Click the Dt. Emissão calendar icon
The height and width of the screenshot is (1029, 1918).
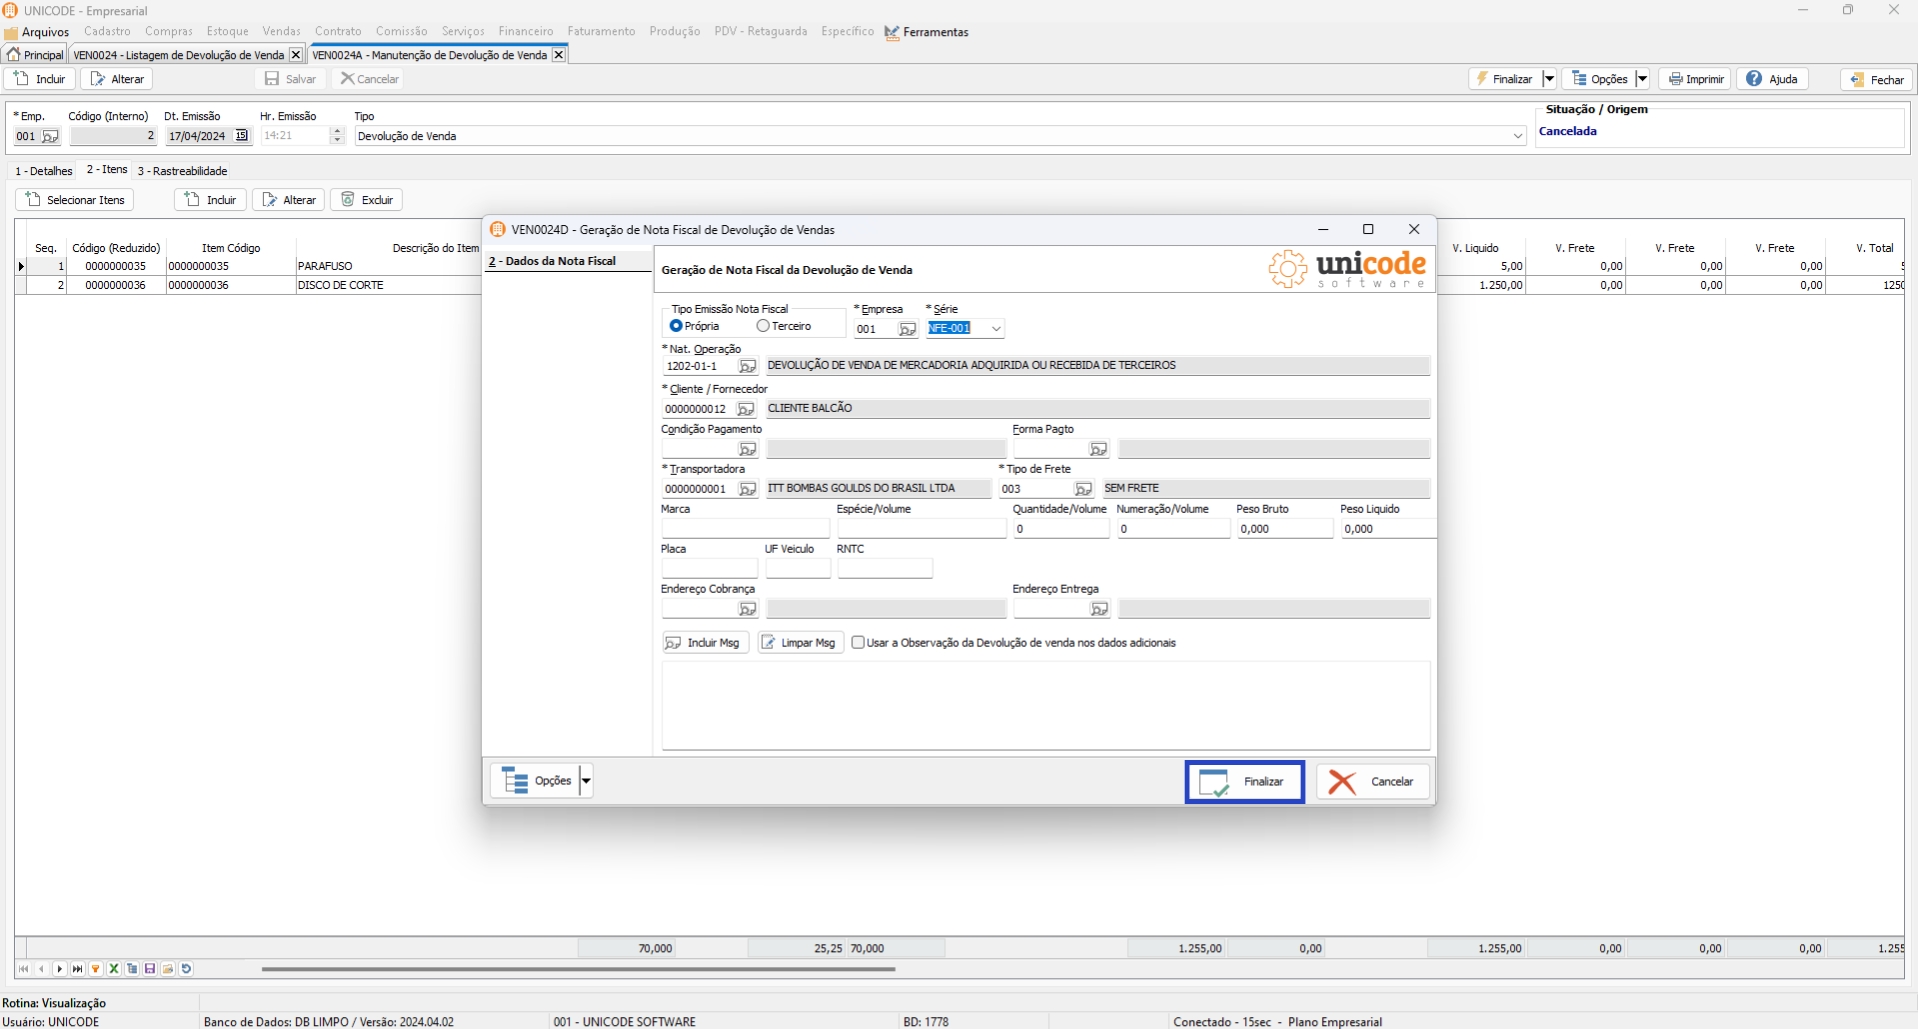point(241,136)
